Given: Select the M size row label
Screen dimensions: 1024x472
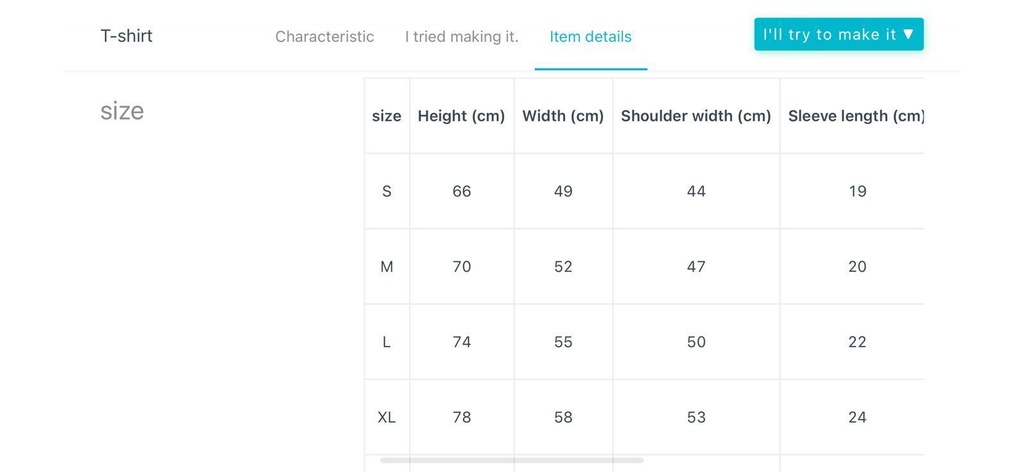Looking at the screenshot, I should pos(386,267).
